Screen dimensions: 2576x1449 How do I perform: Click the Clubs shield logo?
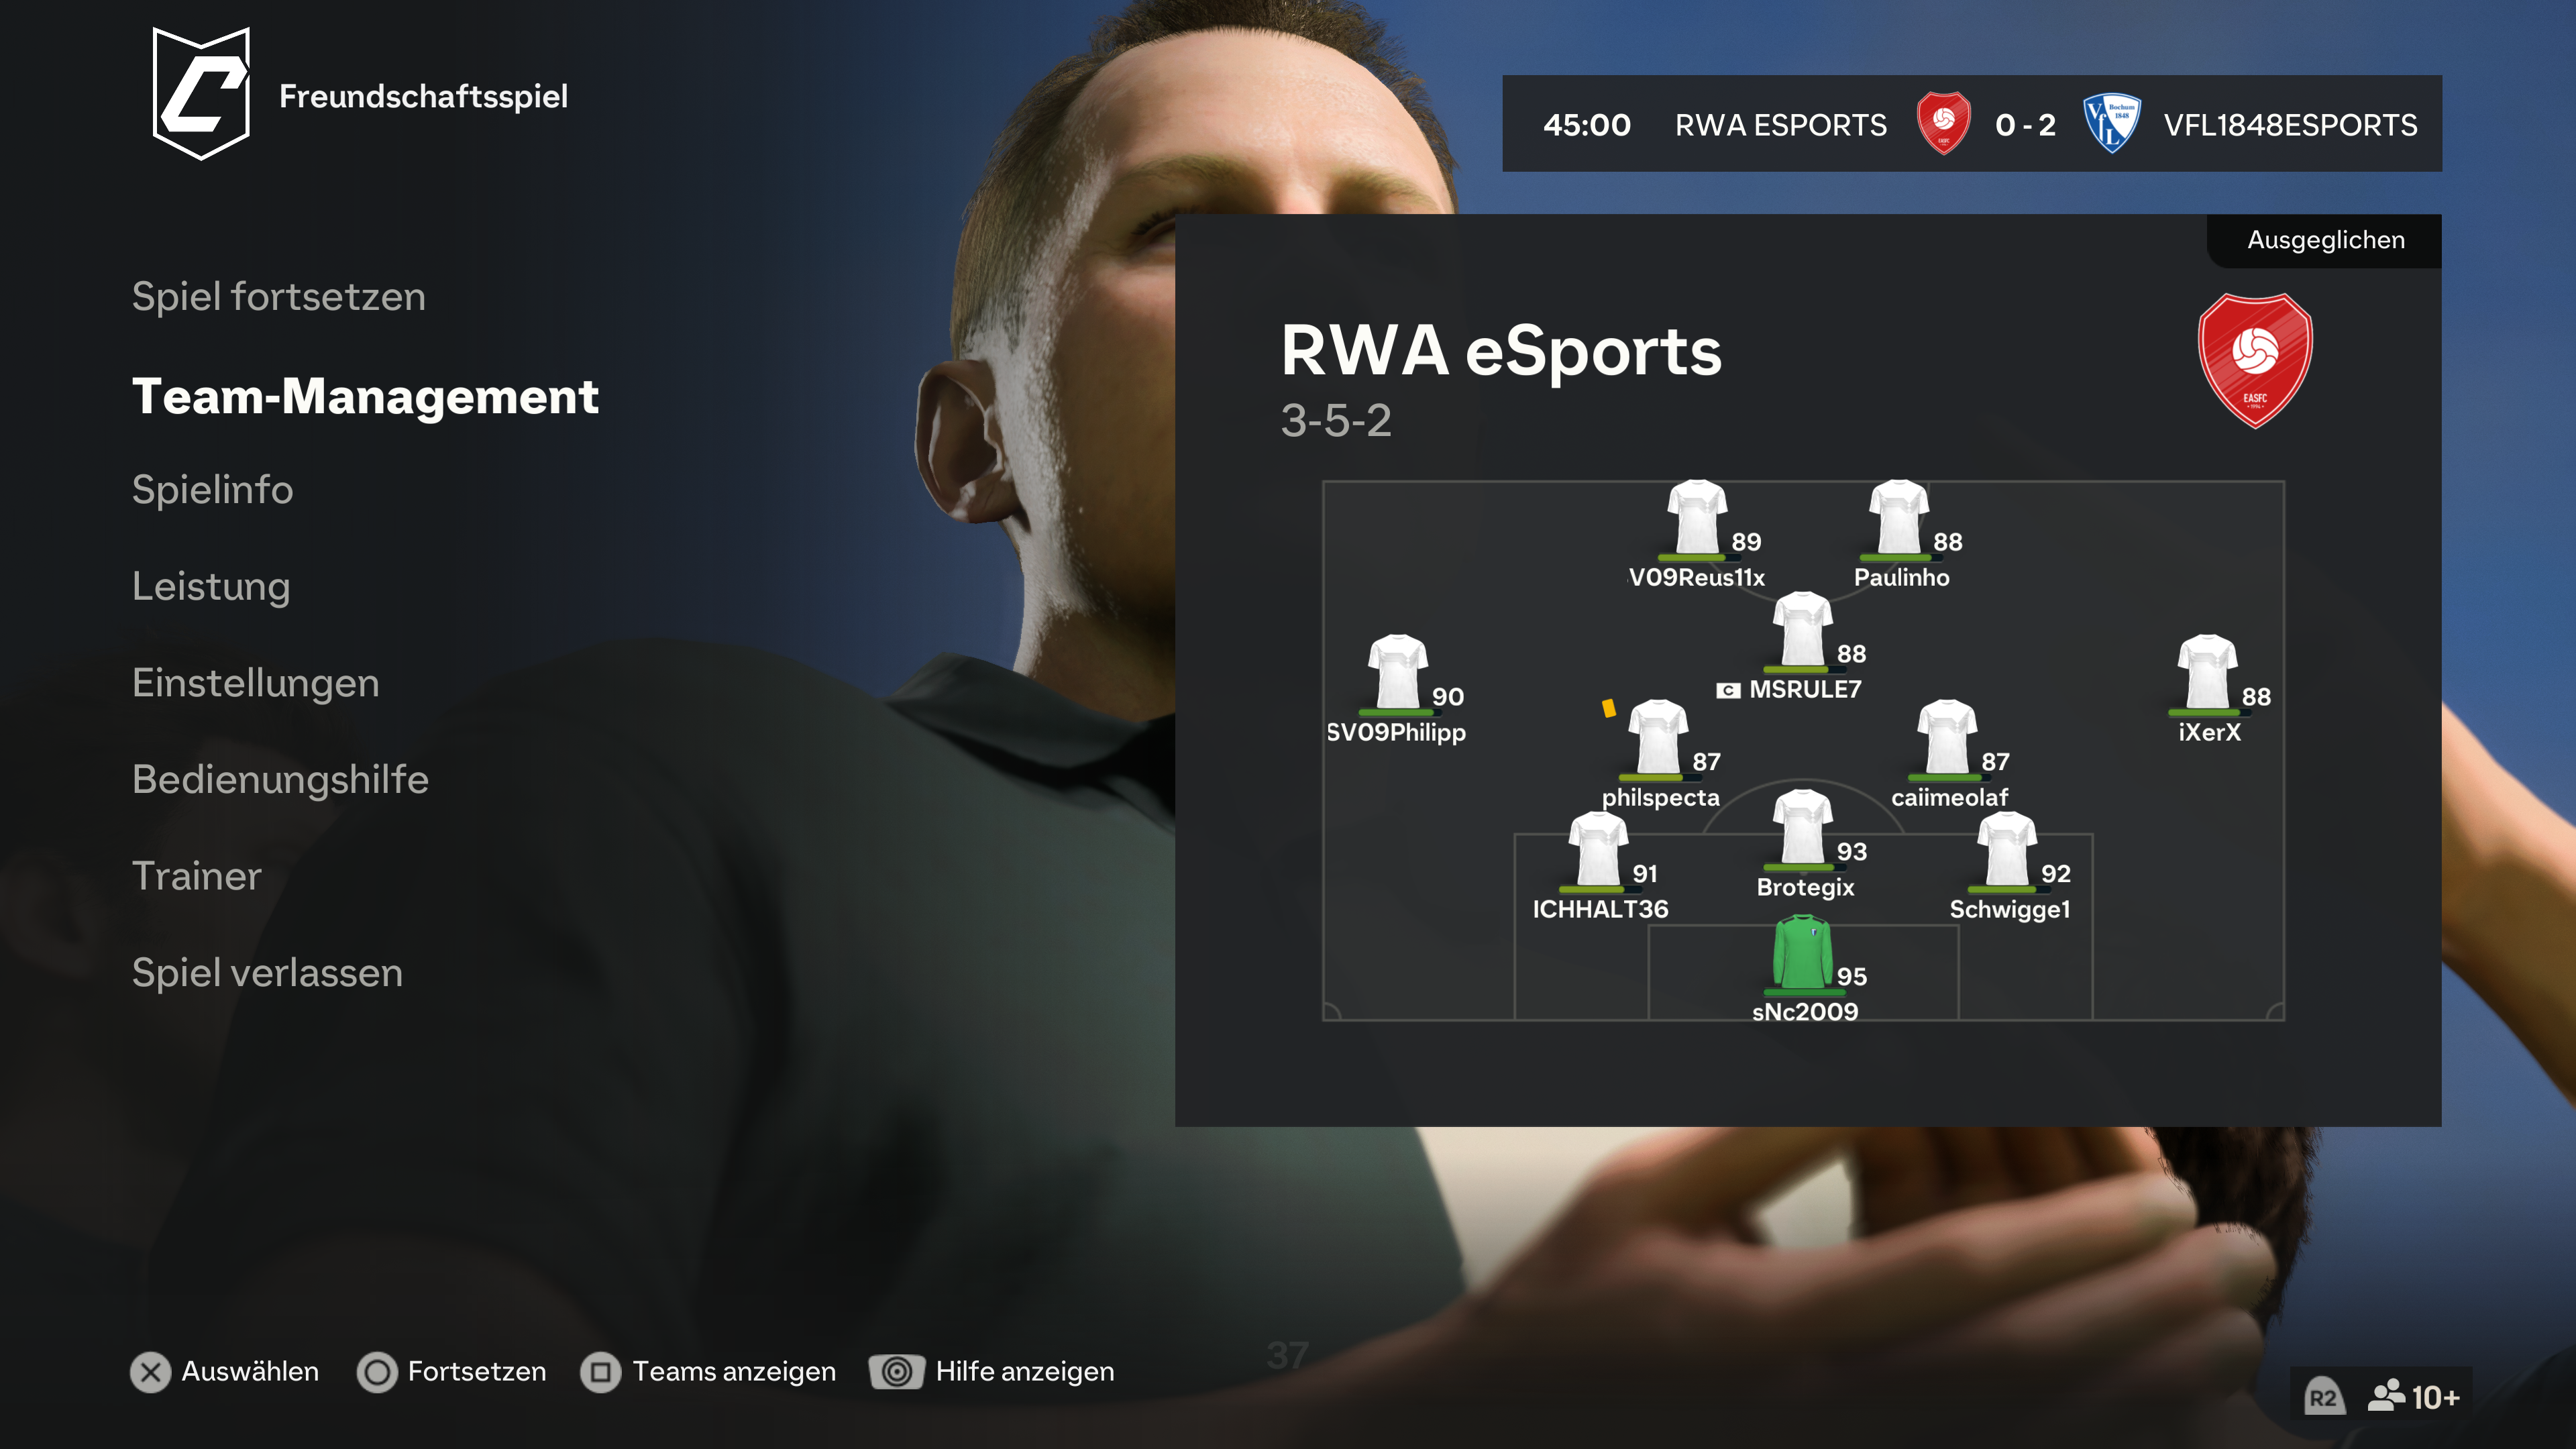(201, 94)
